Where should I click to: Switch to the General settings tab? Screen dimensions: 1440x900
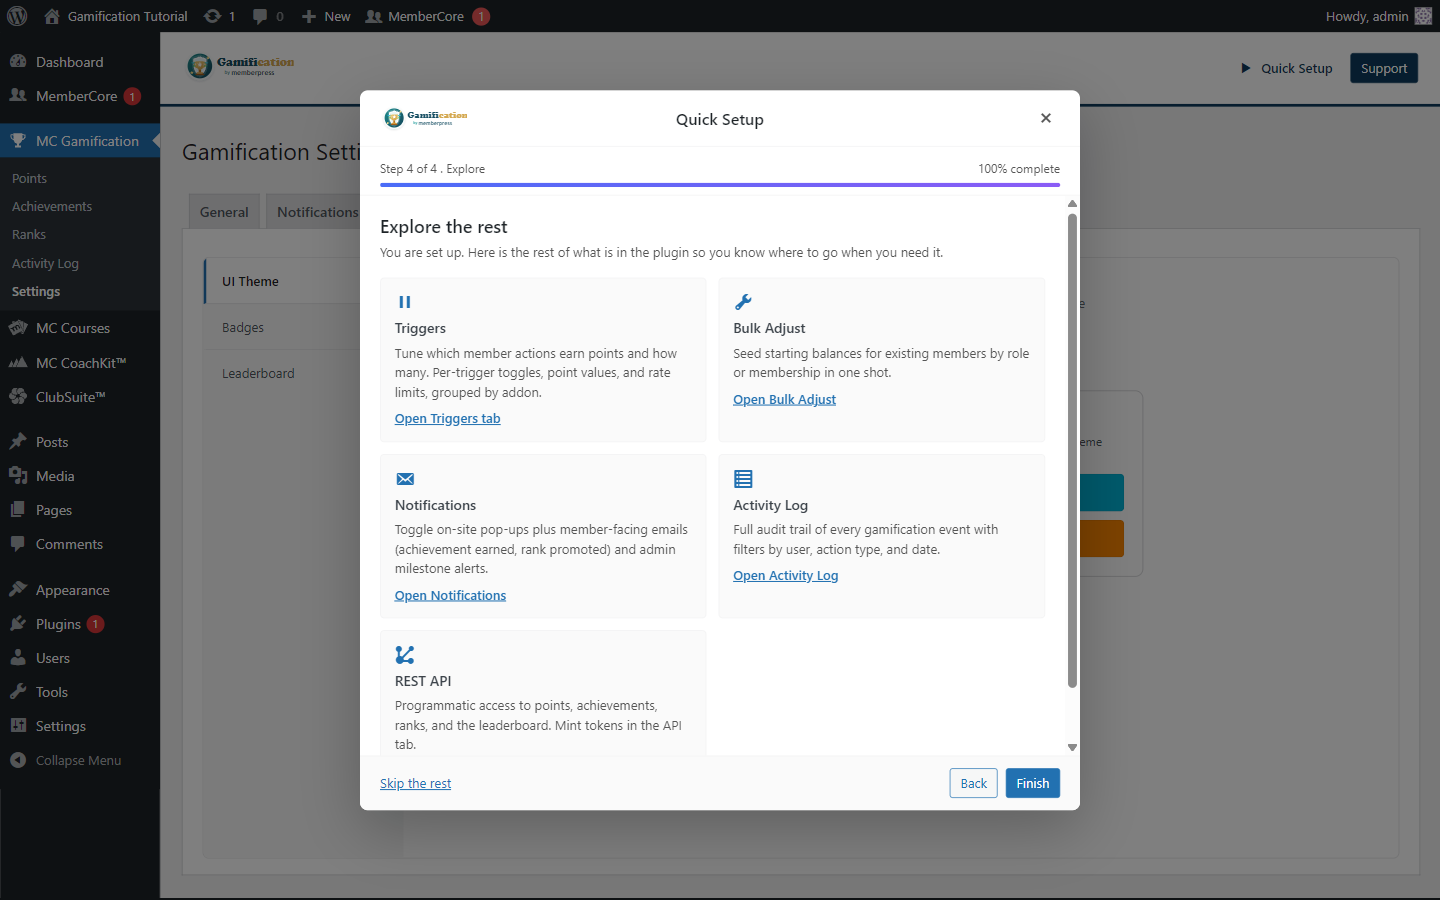224,212
